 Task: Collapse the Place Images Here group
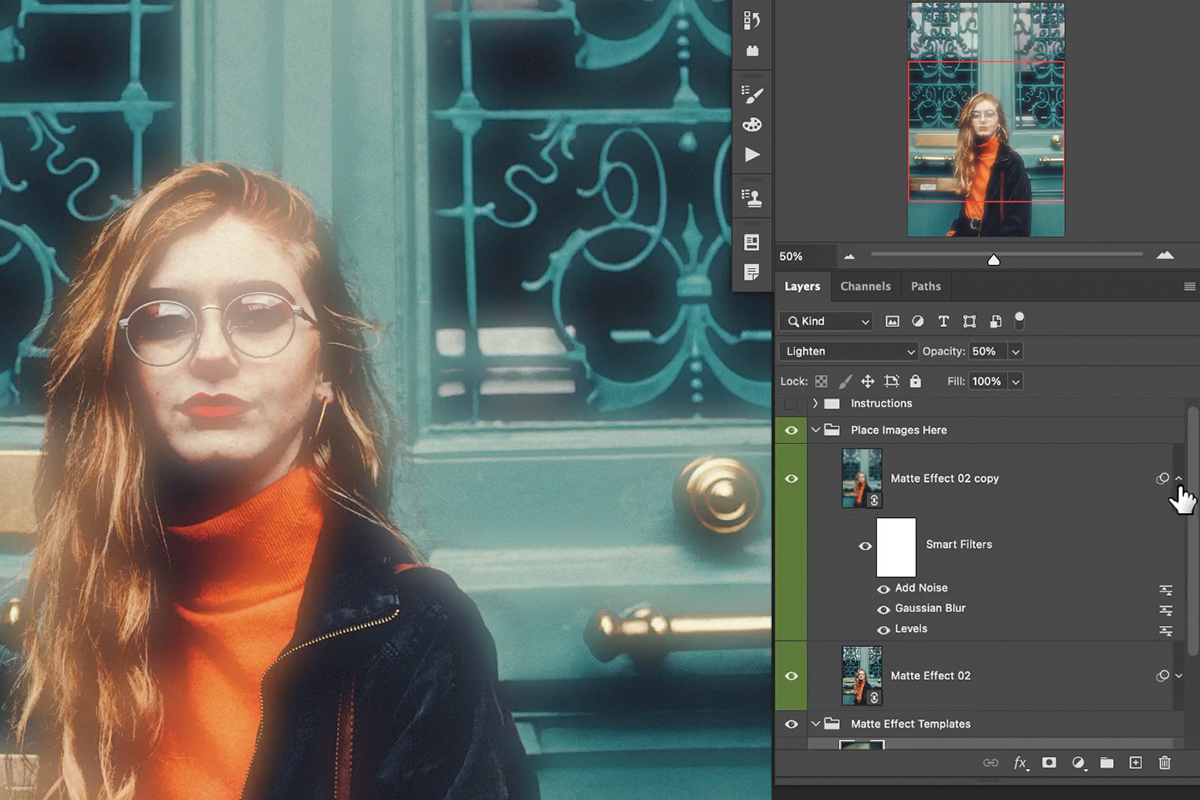[x=815, y=429]
